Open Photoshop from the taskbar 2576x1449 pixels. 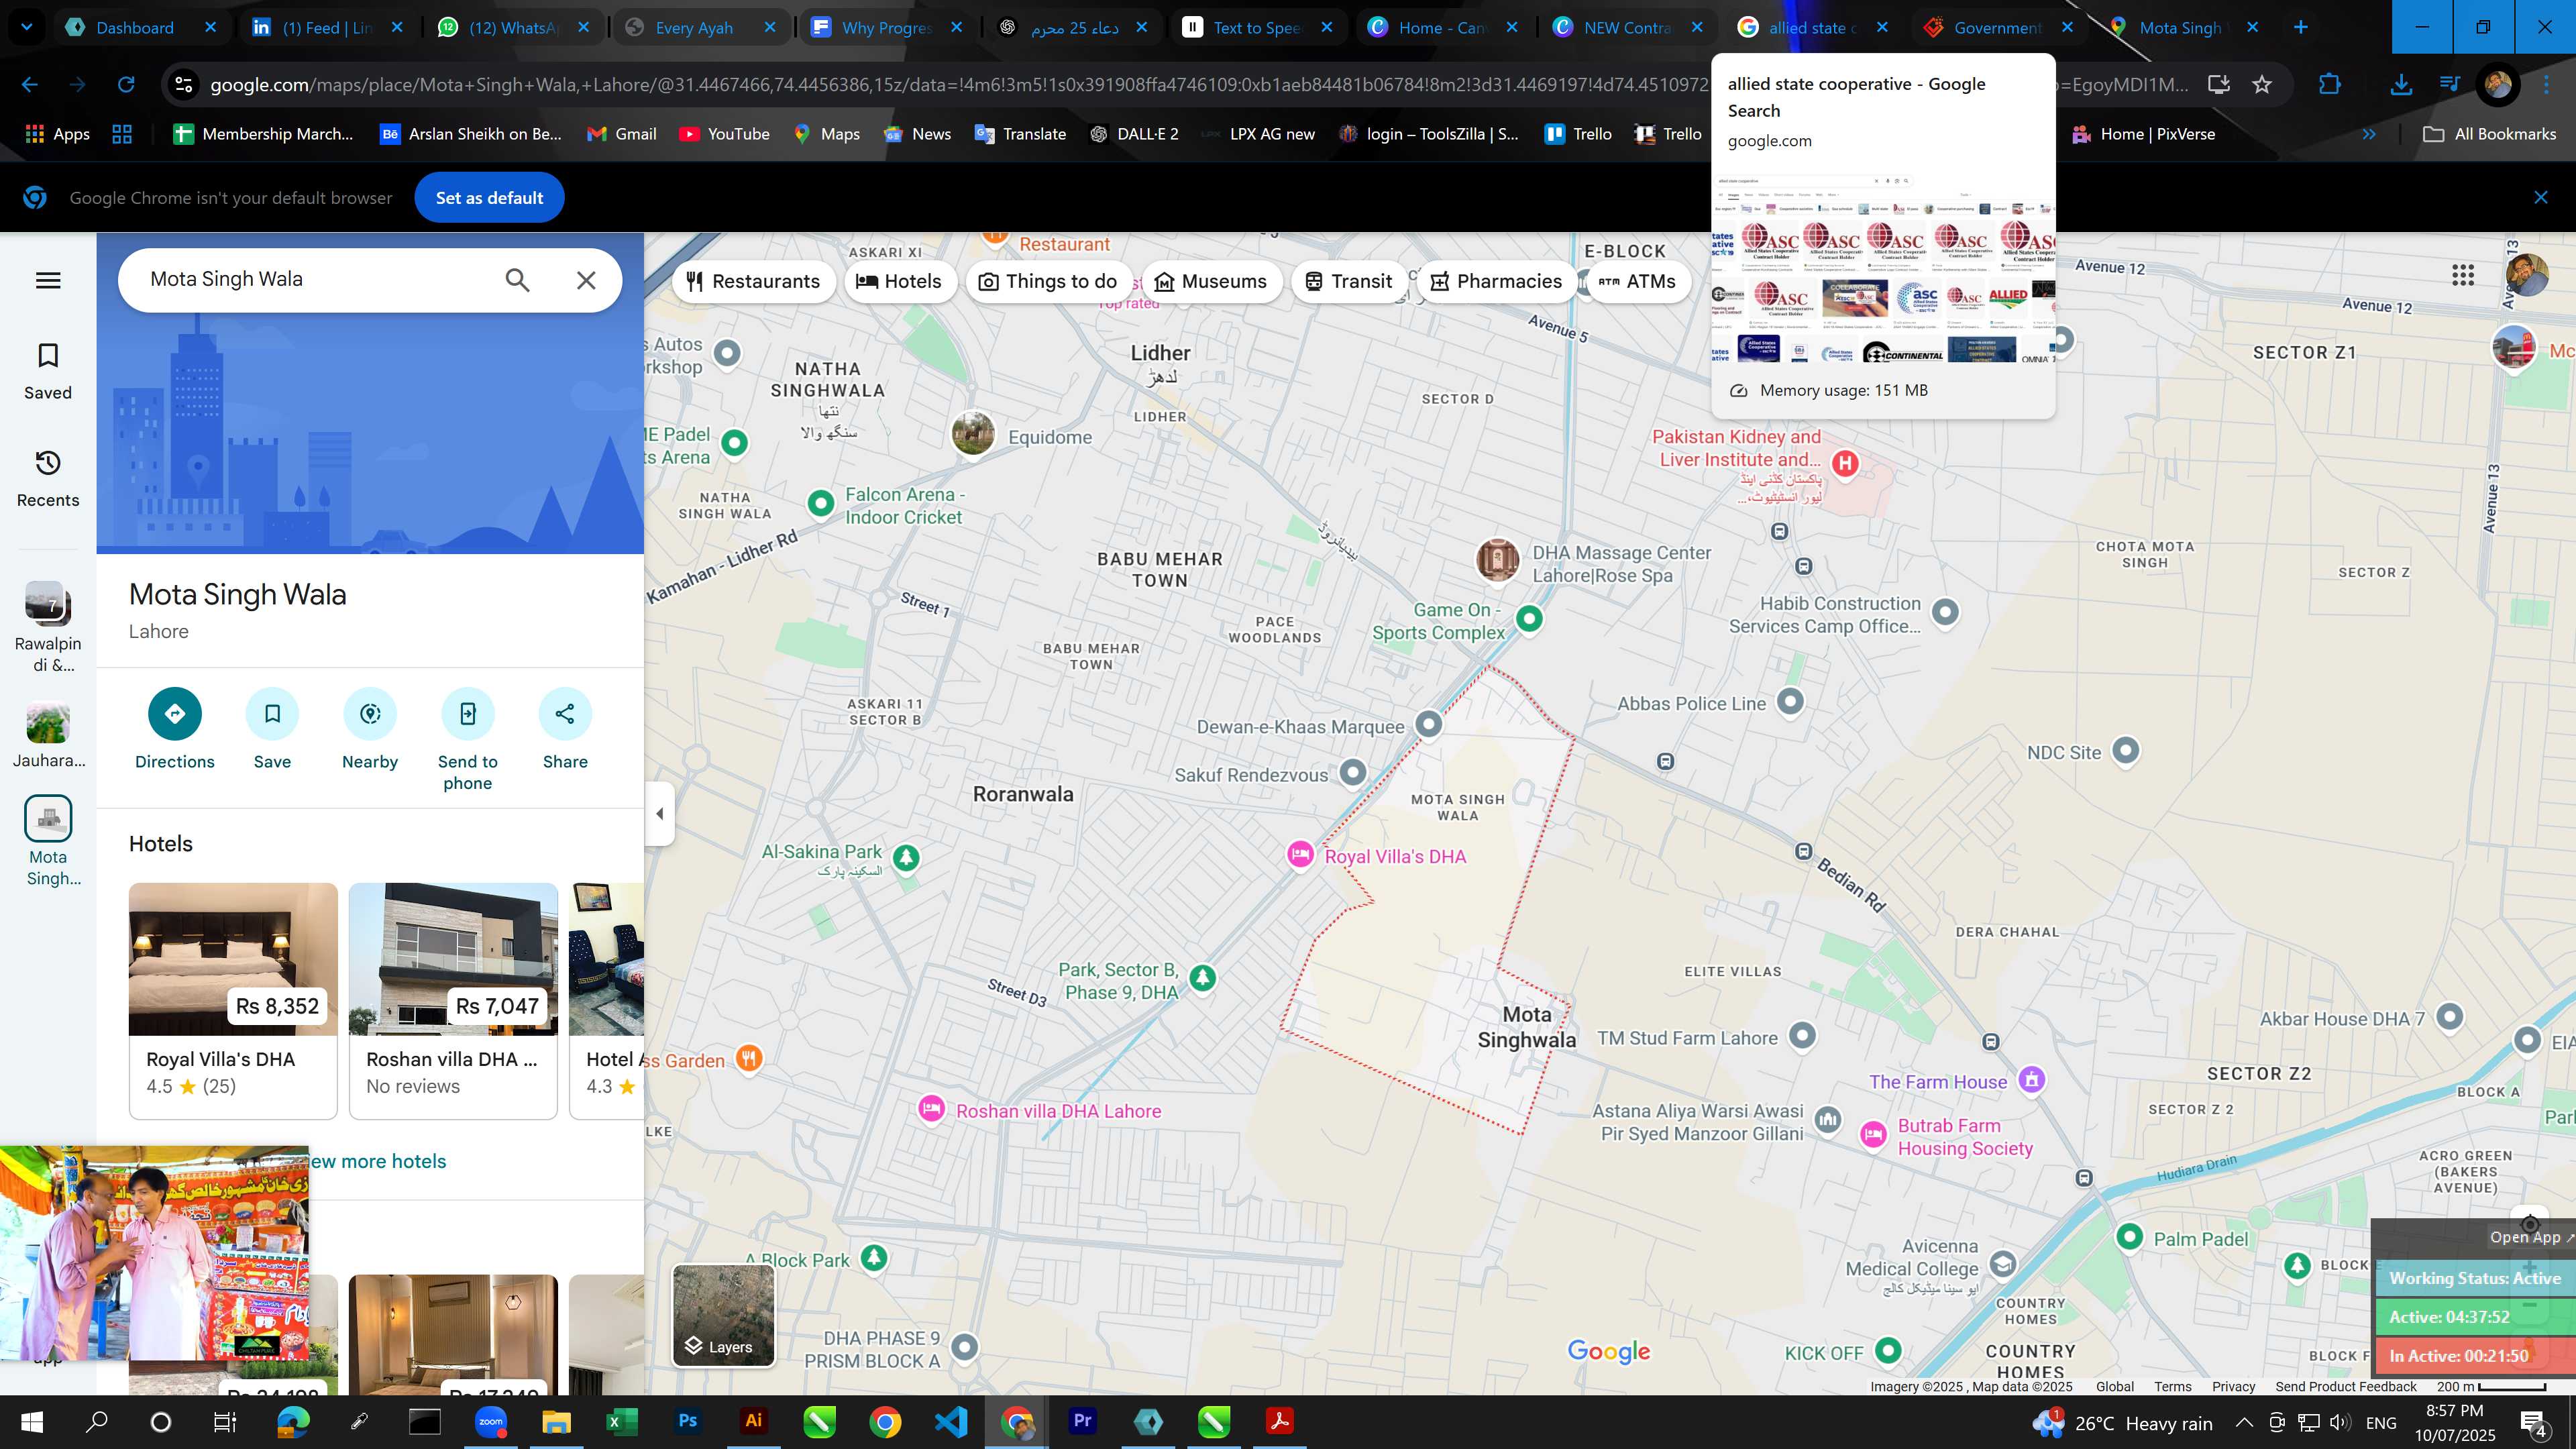pos(688,1421)
